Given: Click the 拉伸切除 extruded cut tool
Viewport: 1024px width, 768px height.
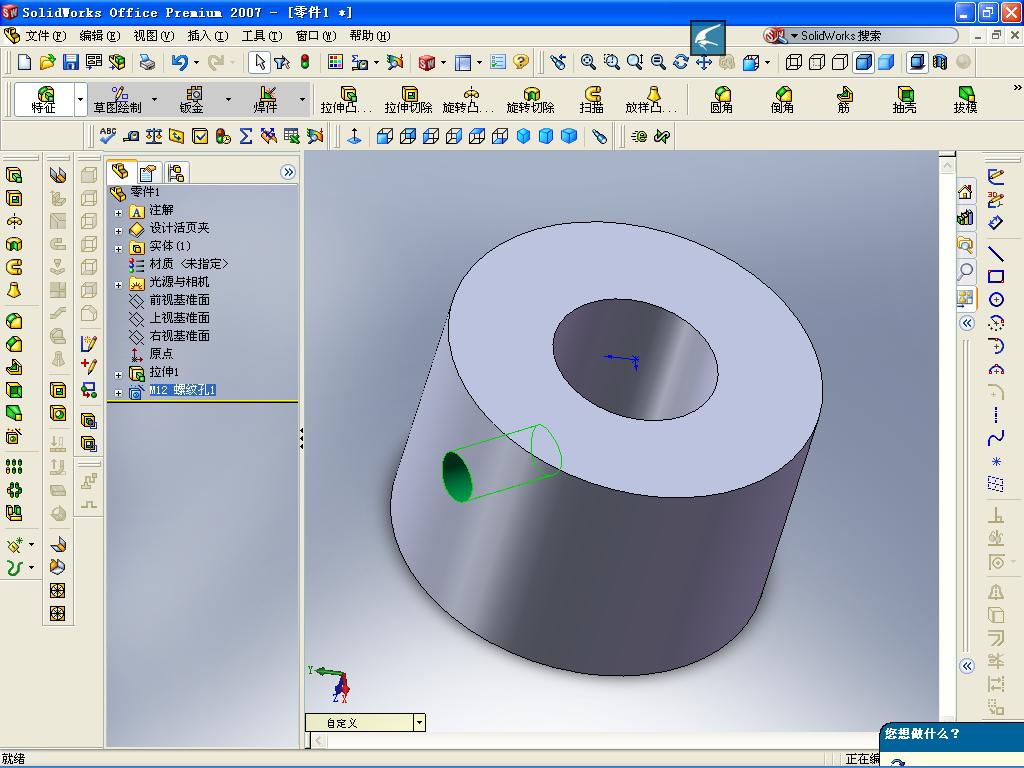Looking at the screenshot, I should (x=408, y=99).
